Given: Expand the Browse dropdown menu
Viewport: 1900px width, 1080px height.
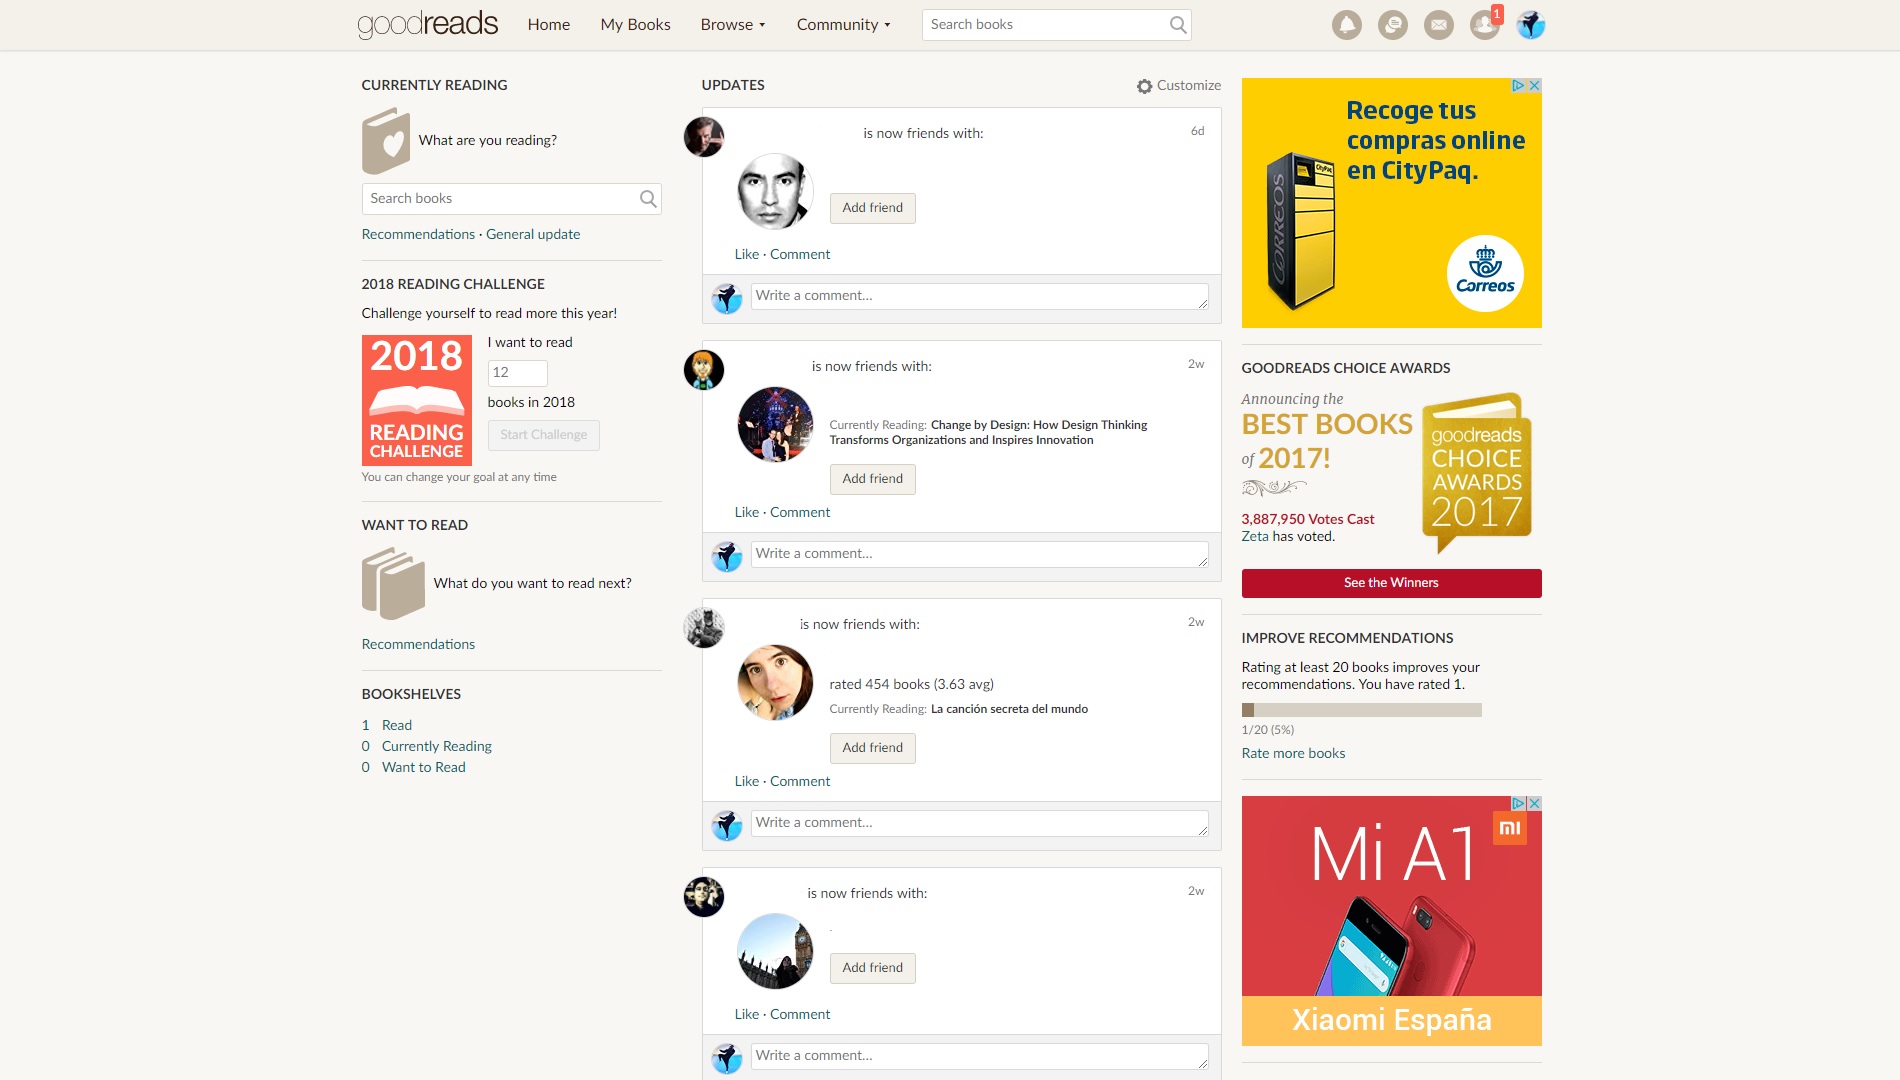Looking at the screenshot, I should [732, 25].
